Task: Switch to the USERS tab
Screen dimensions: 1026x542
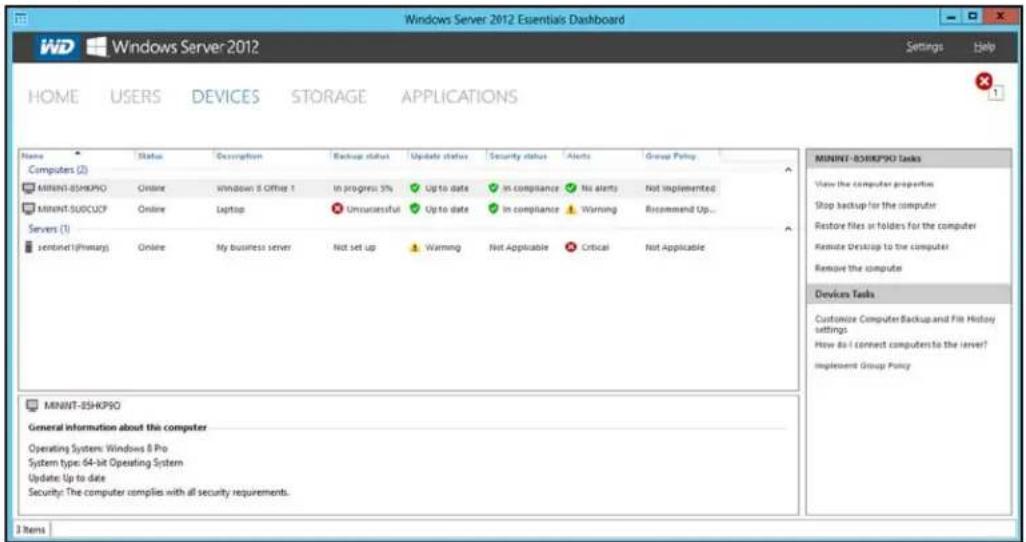Action: coord(135,97)
